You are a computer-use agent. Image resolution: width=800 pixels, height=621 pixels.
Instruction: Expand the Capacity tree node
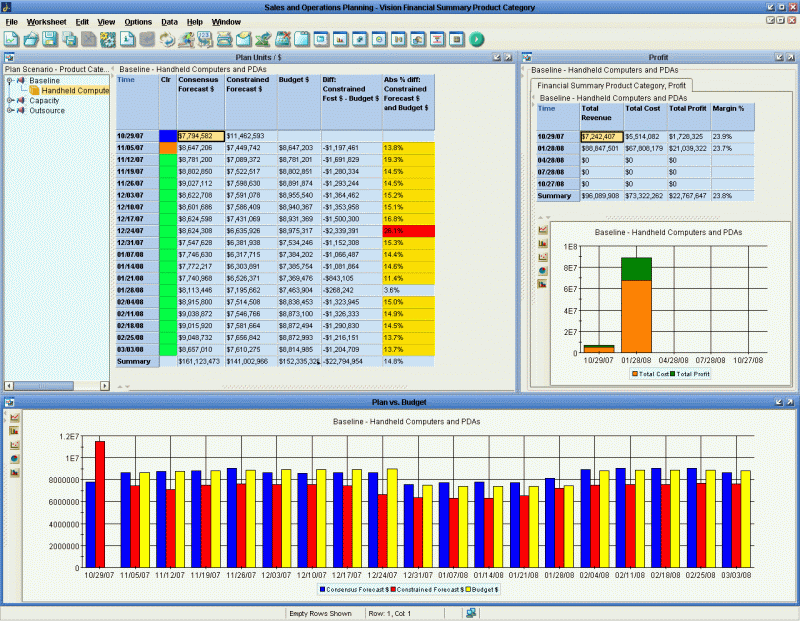[x=9, y=101]
